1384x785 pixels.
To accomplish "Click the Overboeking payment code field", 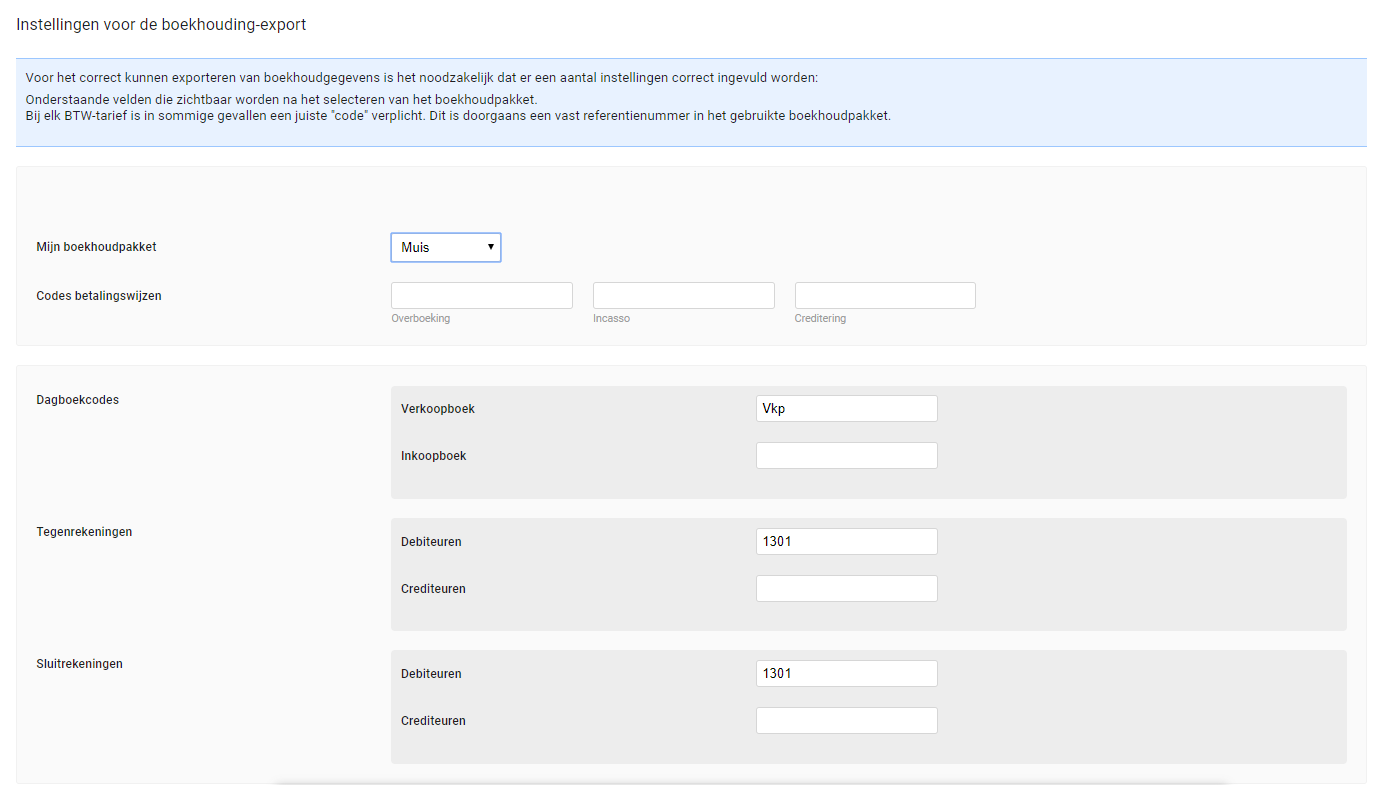I will click(x=482, y=295).
